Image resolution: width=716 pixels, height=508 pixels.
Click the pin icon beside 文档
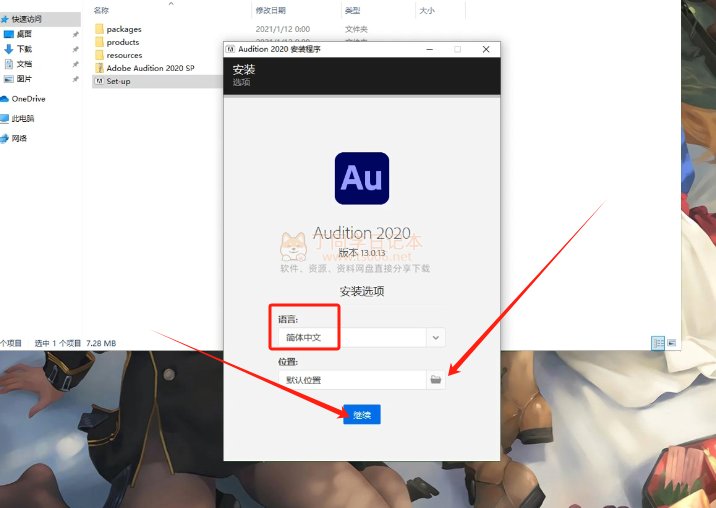pos(75,64)
